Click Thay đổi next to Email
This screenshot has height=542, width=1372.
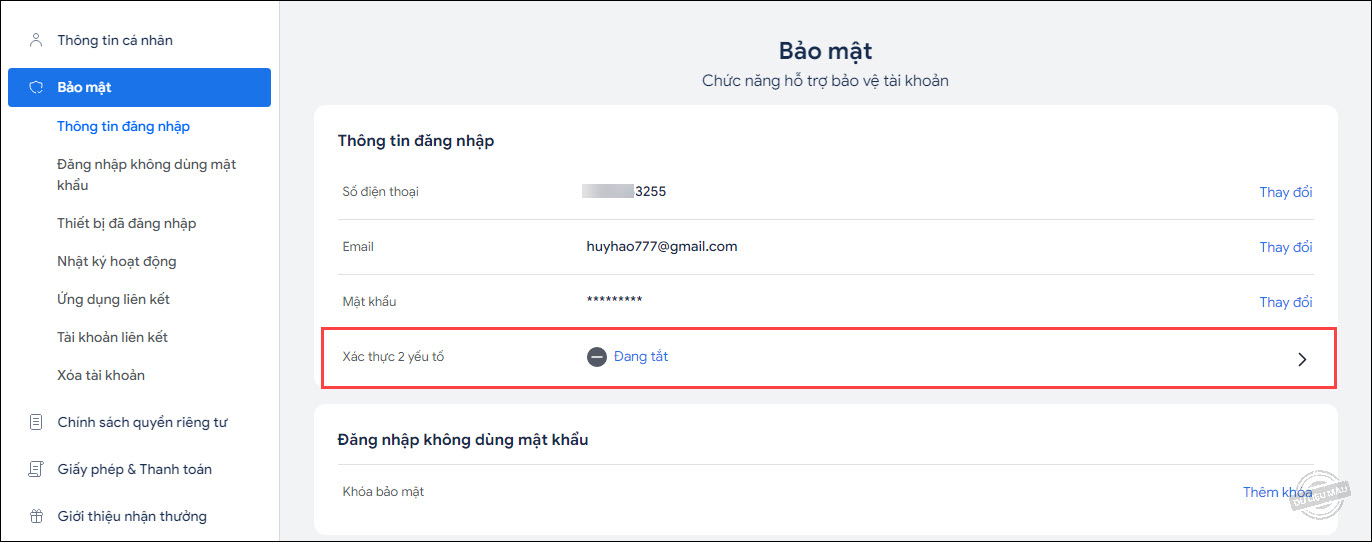click(1286, 247)
